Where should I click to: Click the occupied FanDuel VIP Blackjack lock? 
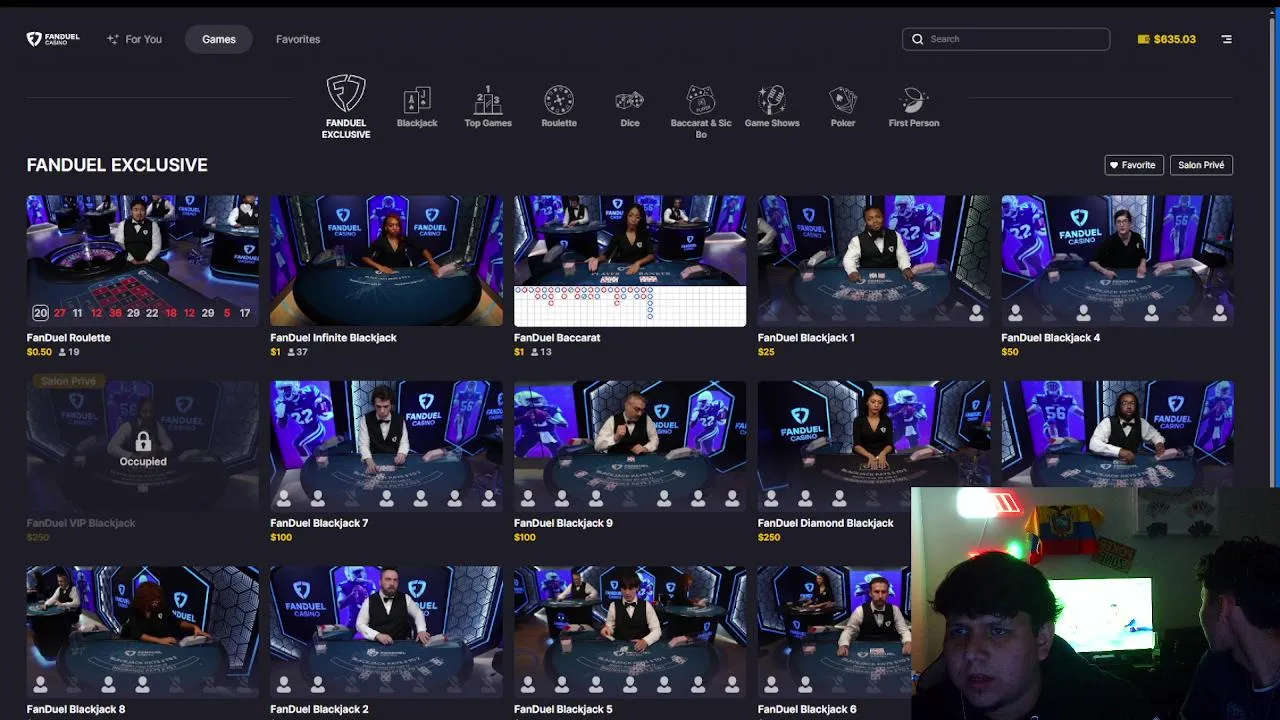pyautogui.click(x=143, y=441)
